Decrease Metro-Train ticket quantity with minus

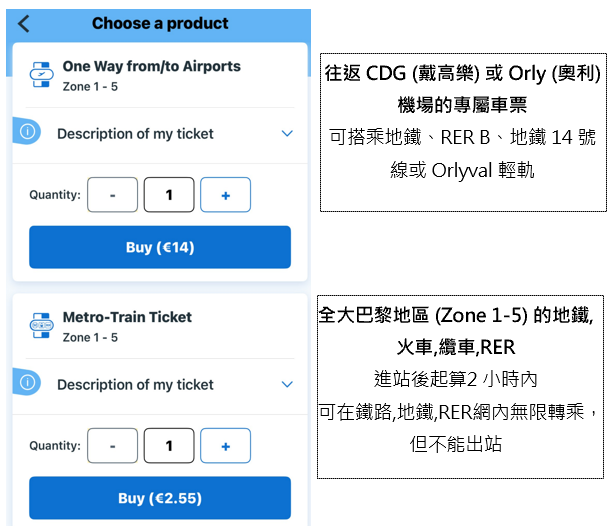(112, 446)
